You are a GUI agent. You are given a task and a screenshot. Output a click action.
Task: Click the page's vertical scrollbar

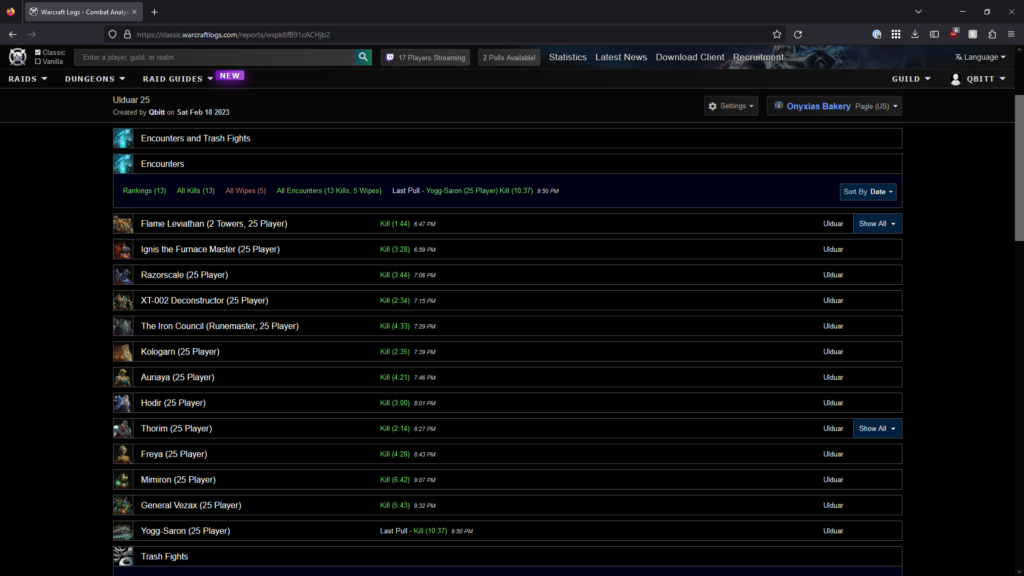[x=1019, y=170]
